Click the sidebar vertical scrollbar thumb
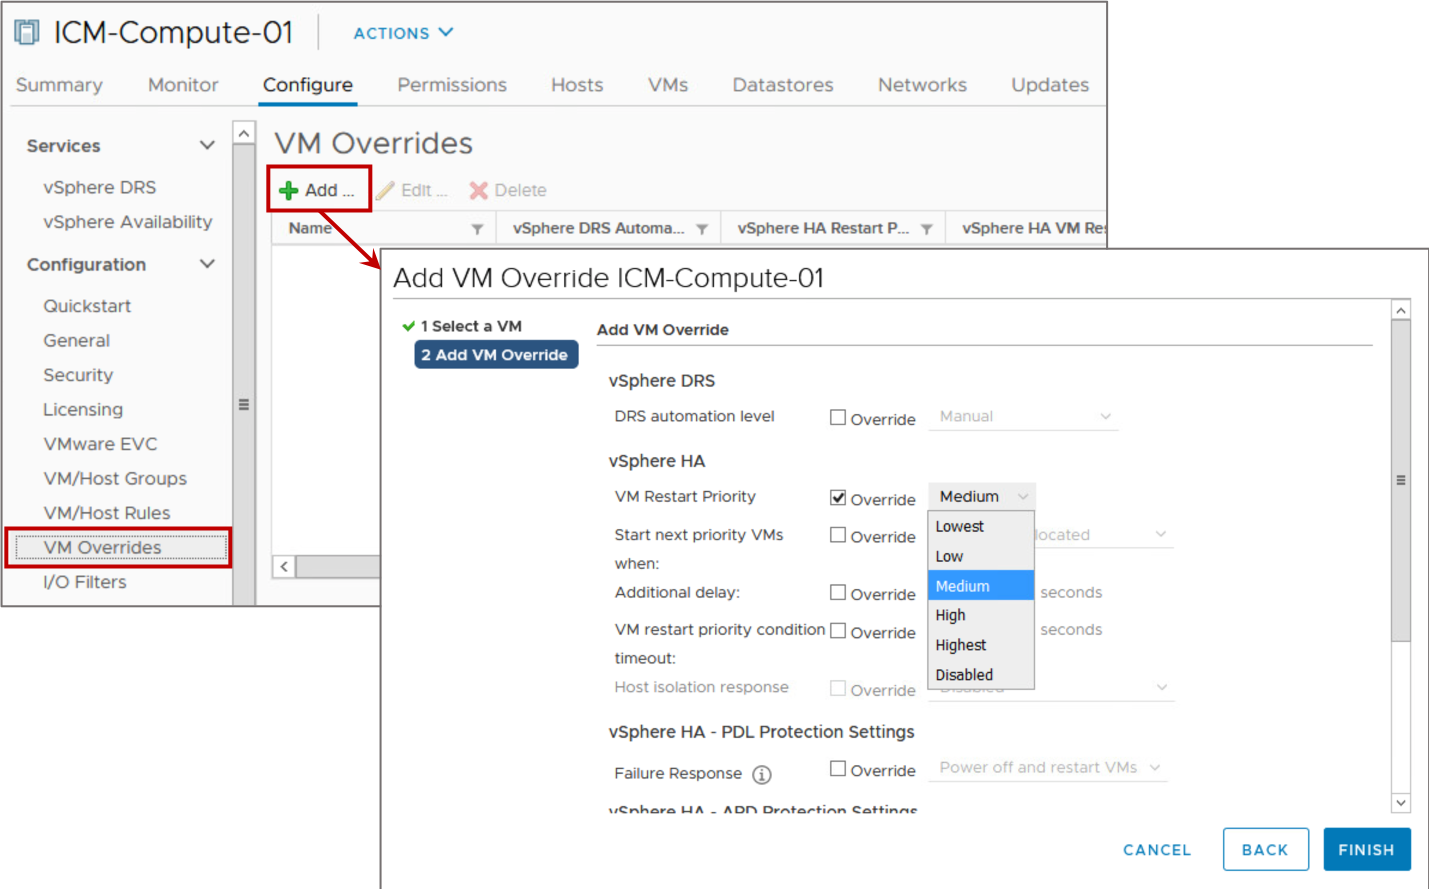 coord(244,375)
